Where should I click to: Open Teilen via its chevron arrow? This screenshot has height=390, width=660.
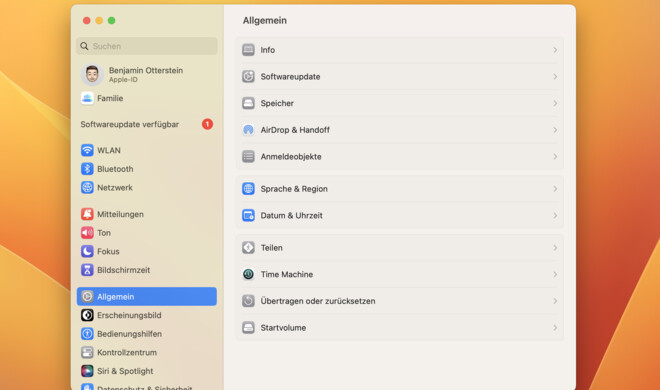pyautogui.click(x=555, y=248)
